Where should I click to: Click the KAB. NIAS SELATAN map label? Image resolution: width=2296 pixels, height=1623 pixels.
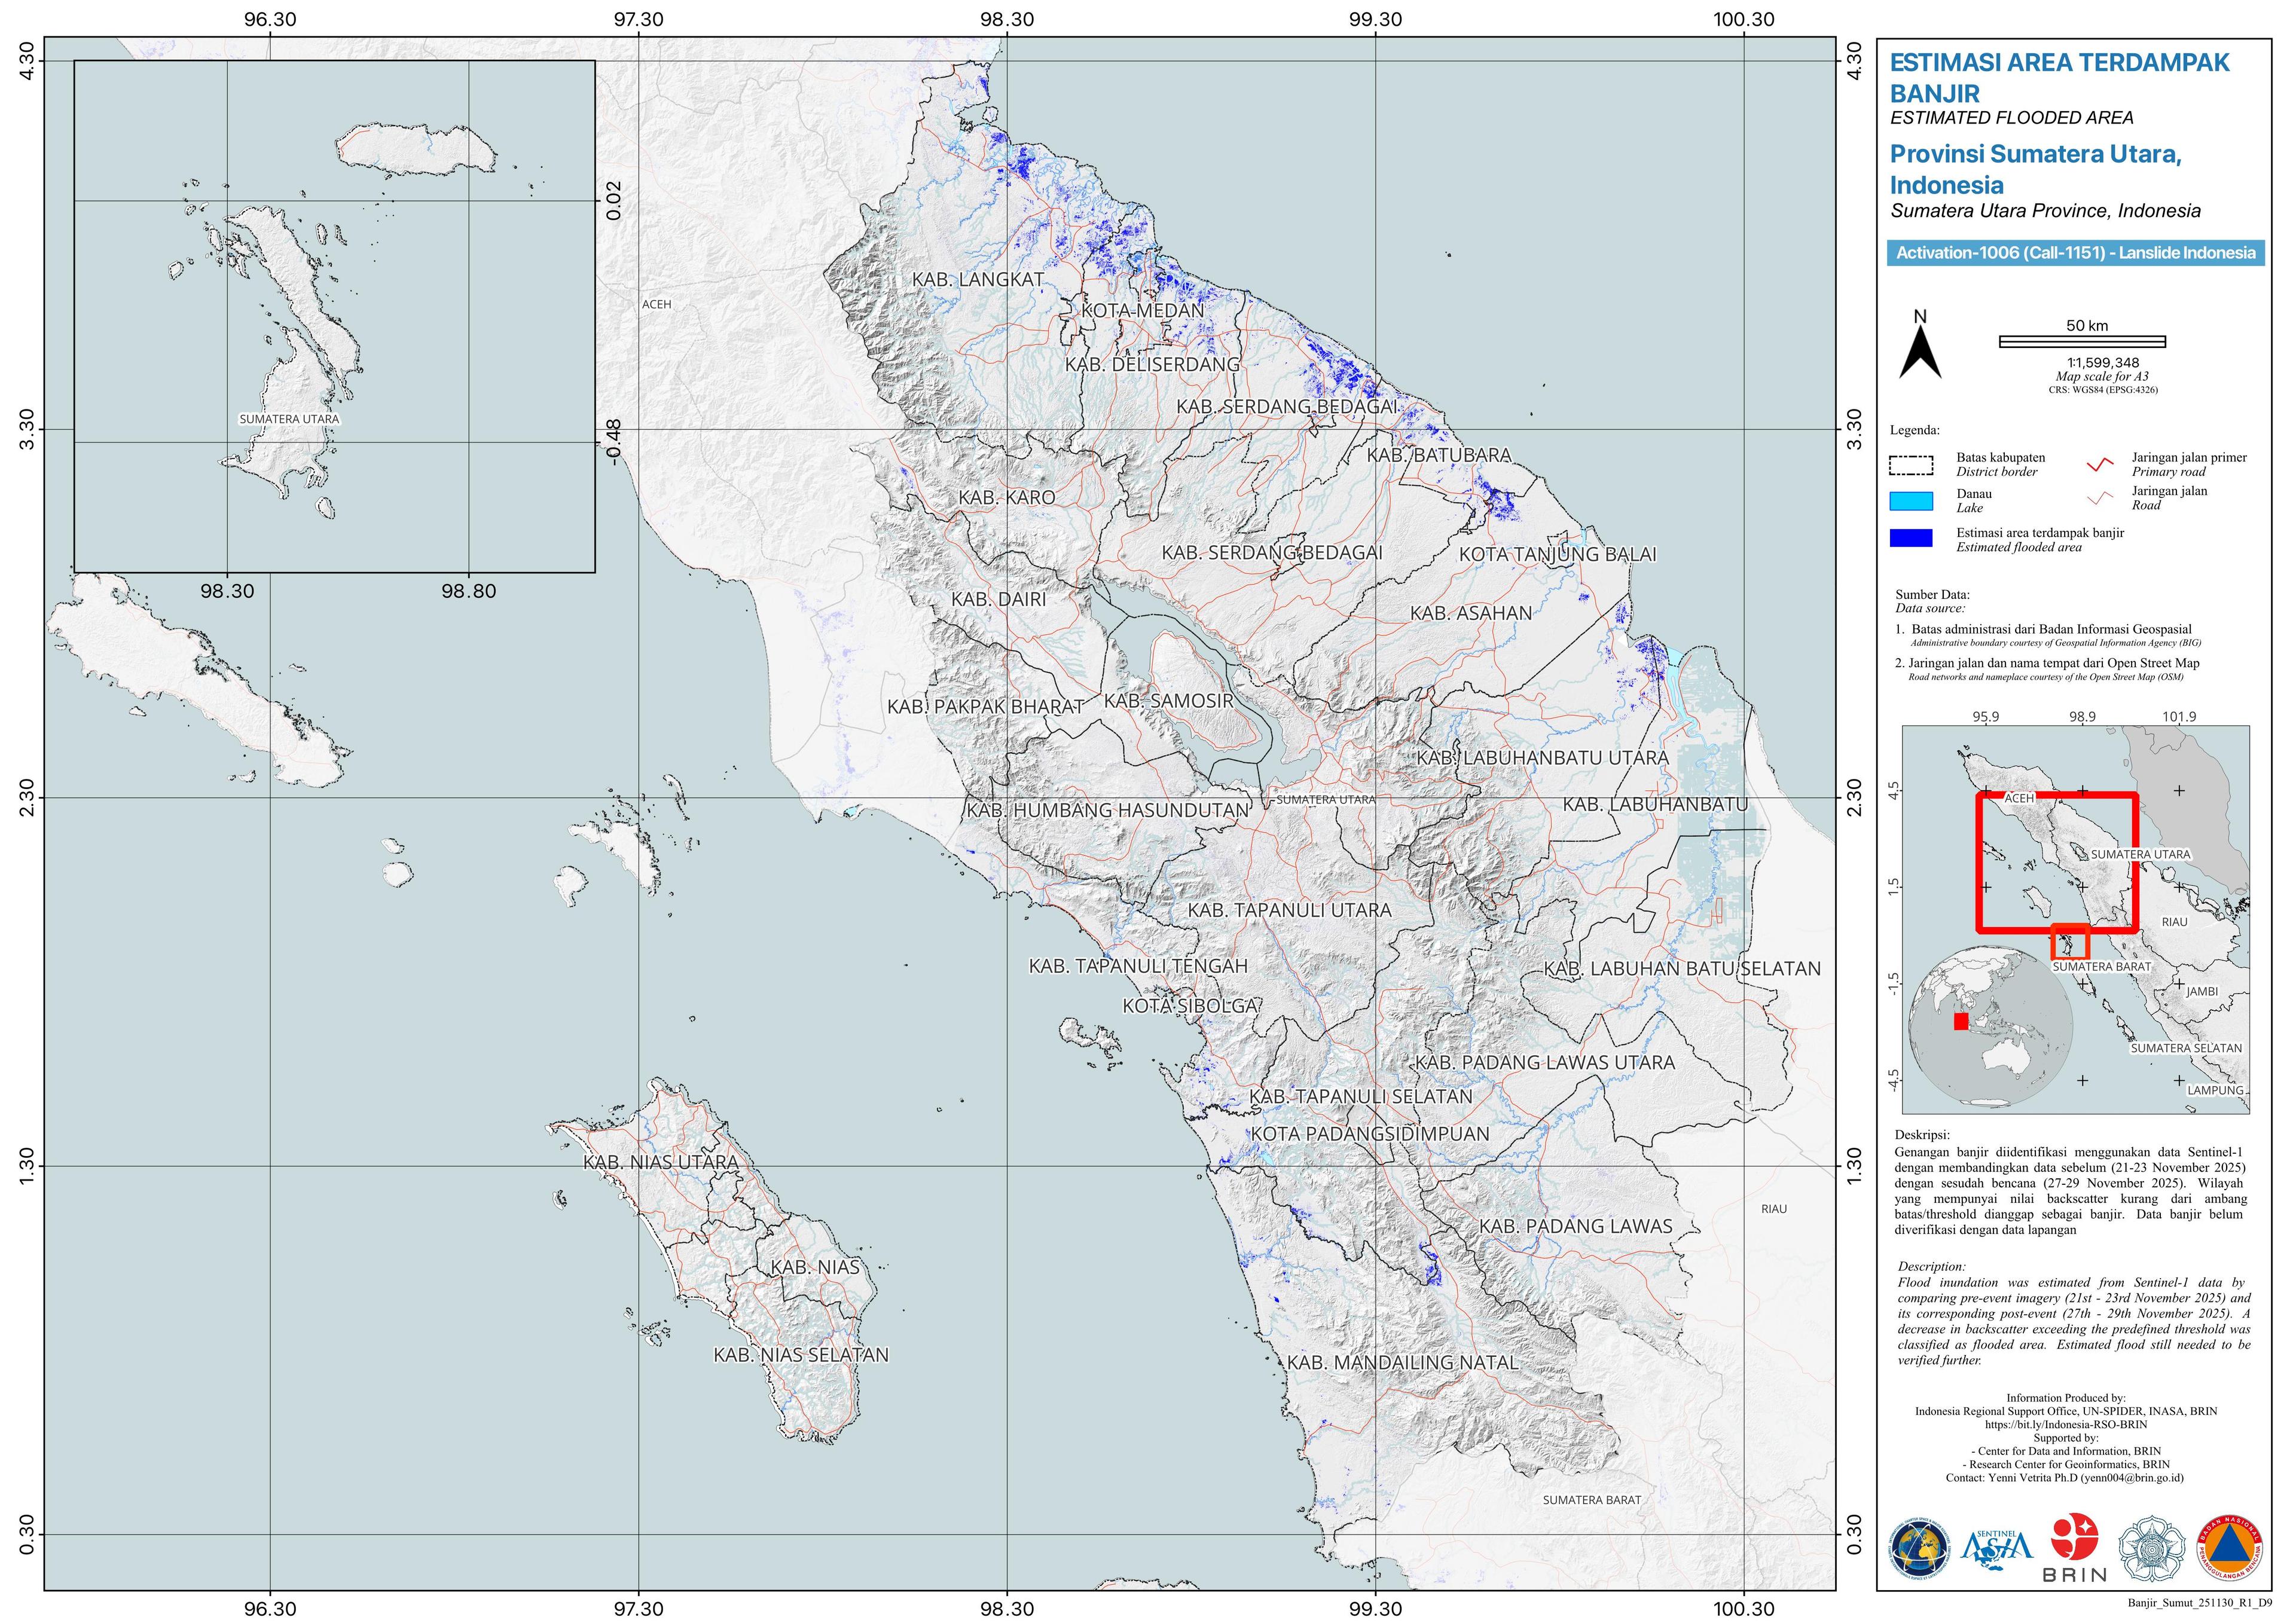(800, 1355)
